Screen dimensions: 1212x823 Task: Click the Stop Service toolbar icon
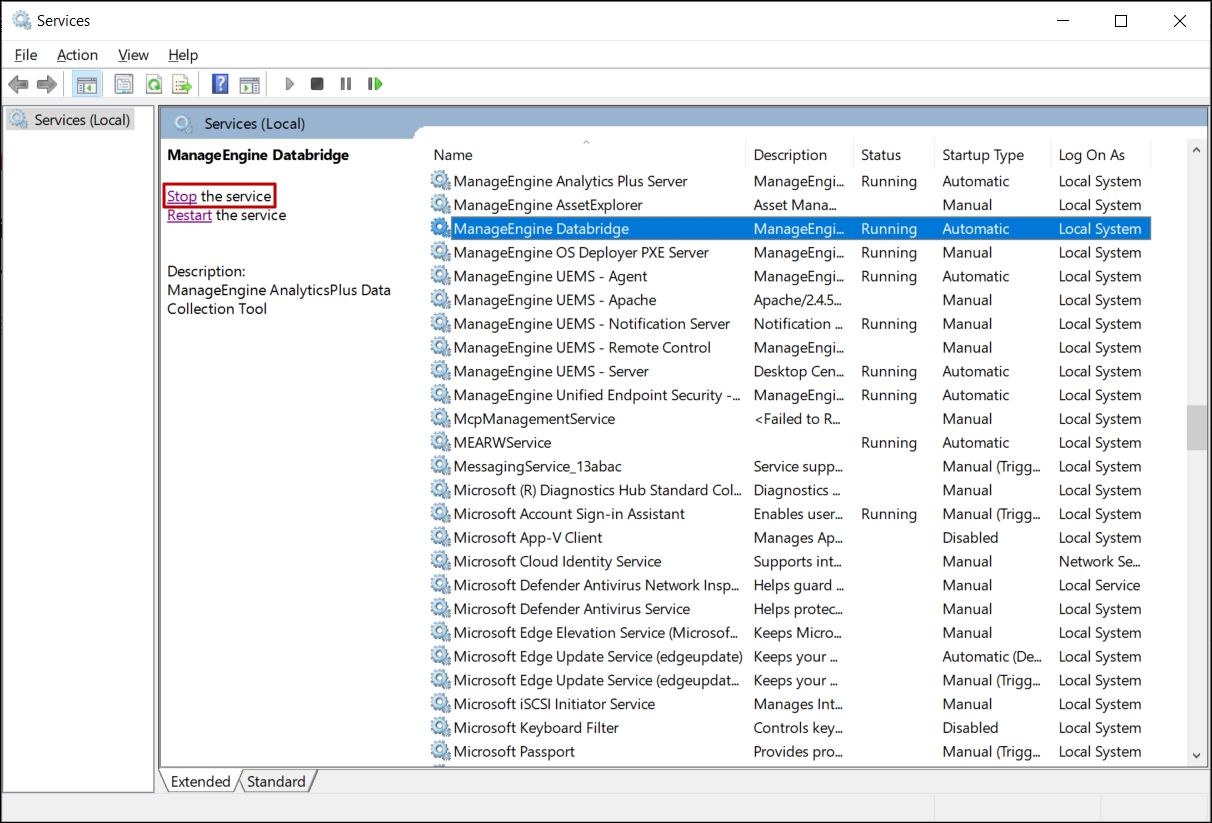(317, 84)
